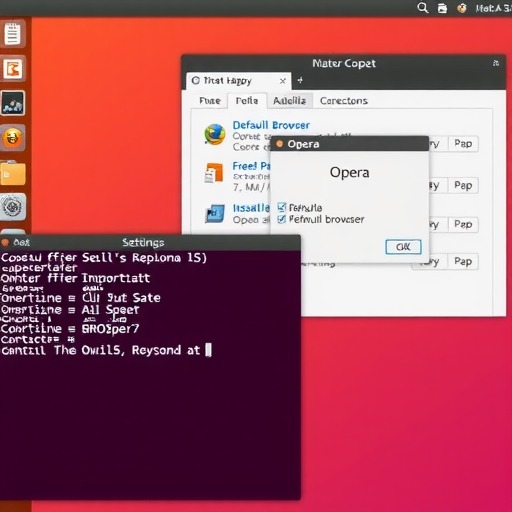Click the terminal cursor after 'Reysond at'

[208, 350]
